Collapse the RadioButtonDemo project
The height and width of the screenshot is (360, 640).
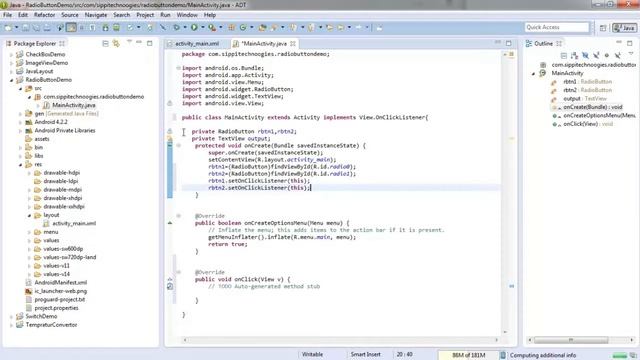11,80
